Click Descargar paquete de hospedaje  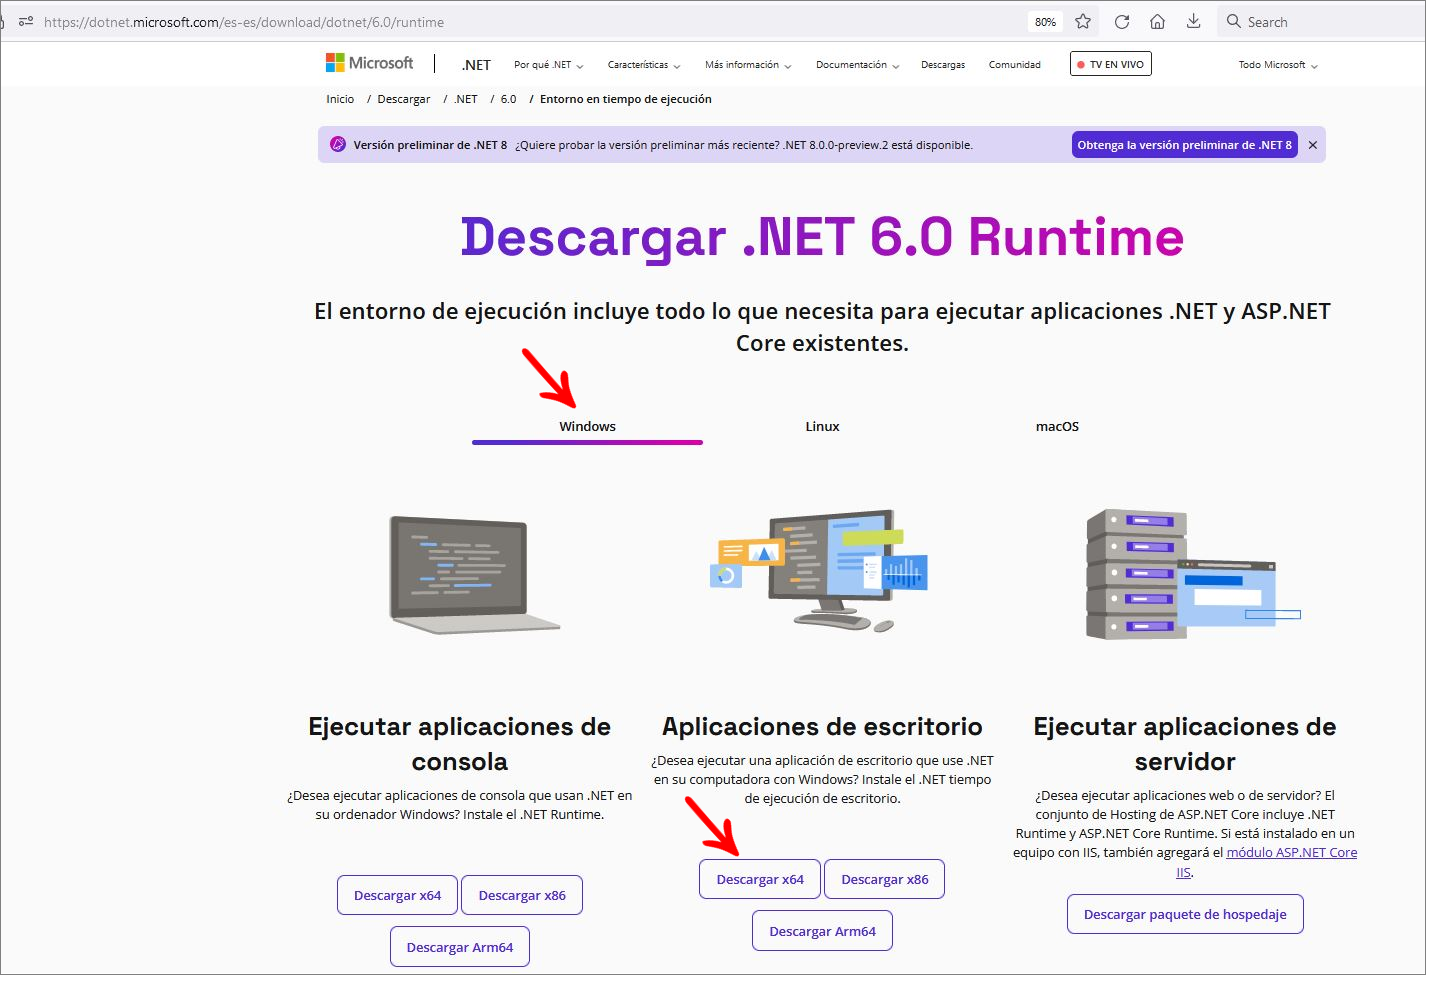coord(1185,914)
